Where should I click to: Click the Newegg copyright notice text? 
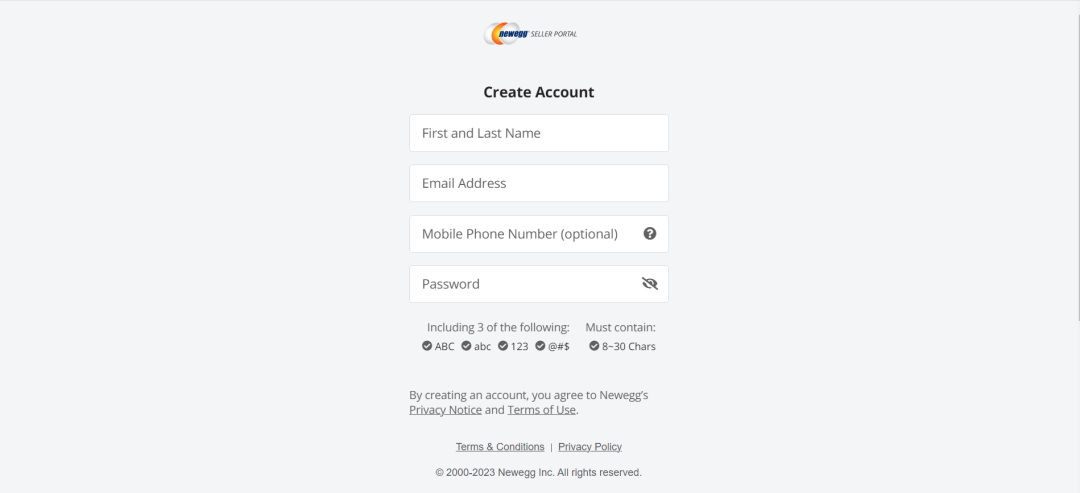(538, 472)
